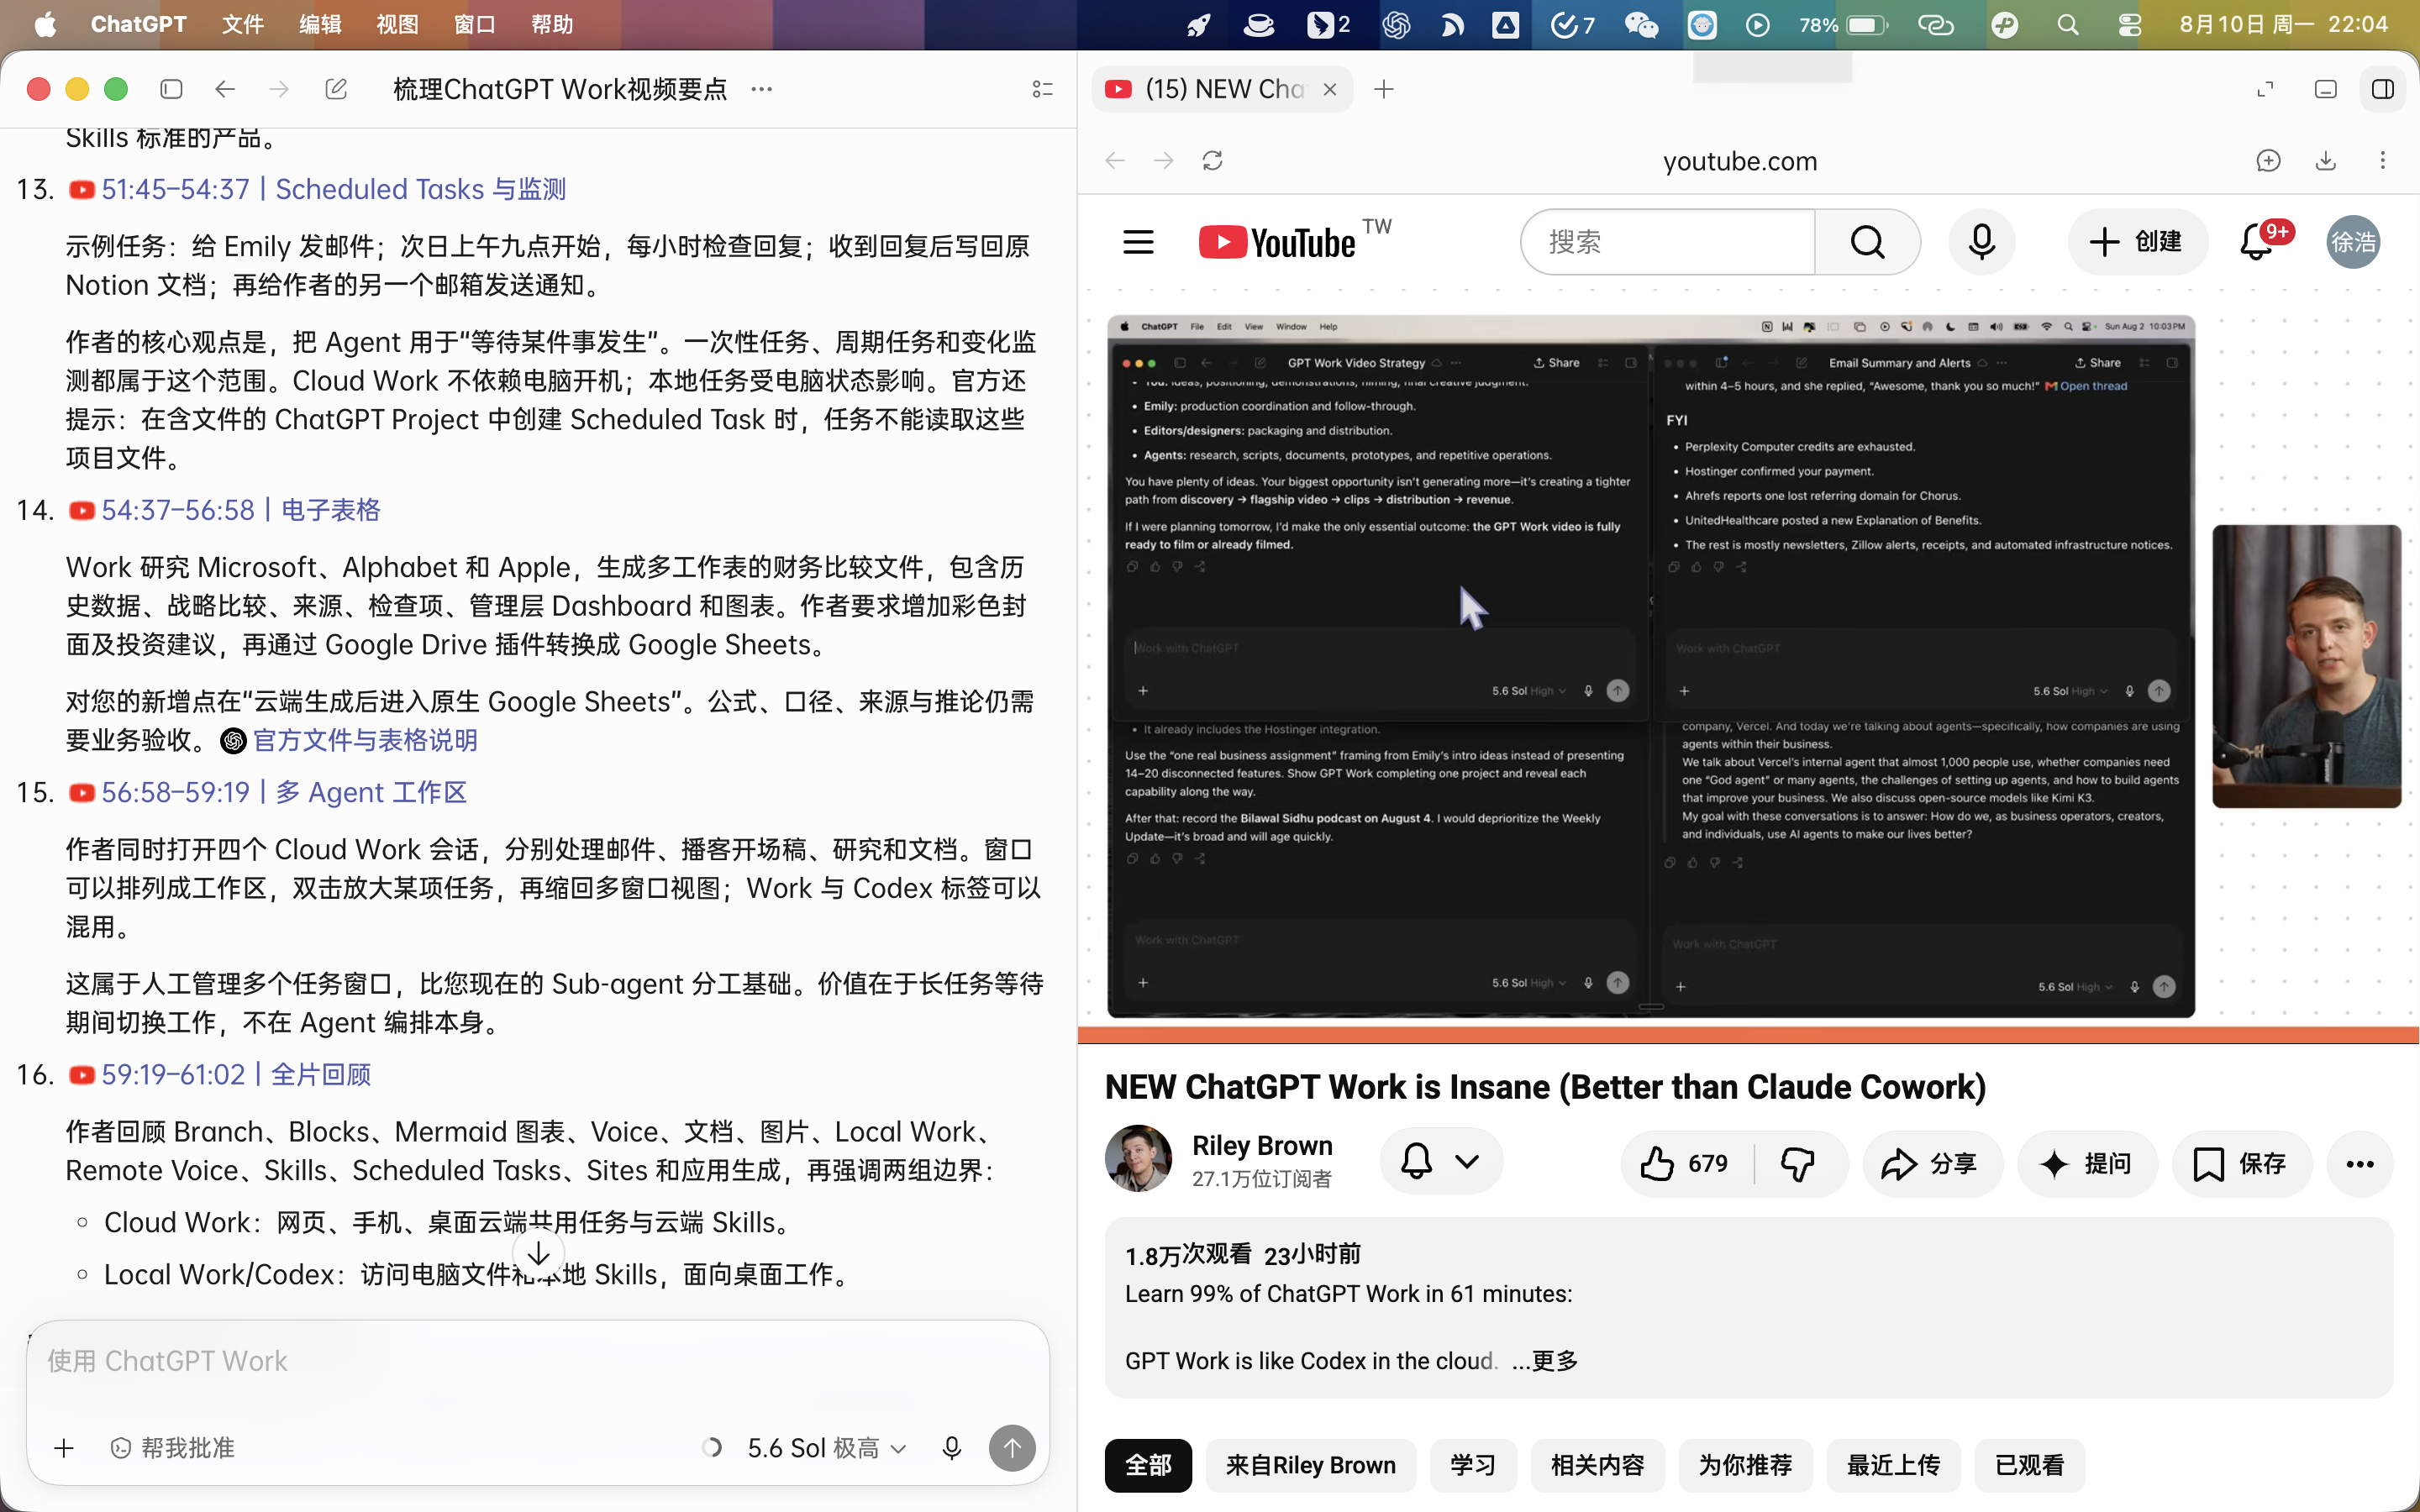Select the 已观看 filter chip
This screenshot has width=2420, height=1512.
tap(2029, 1465)
